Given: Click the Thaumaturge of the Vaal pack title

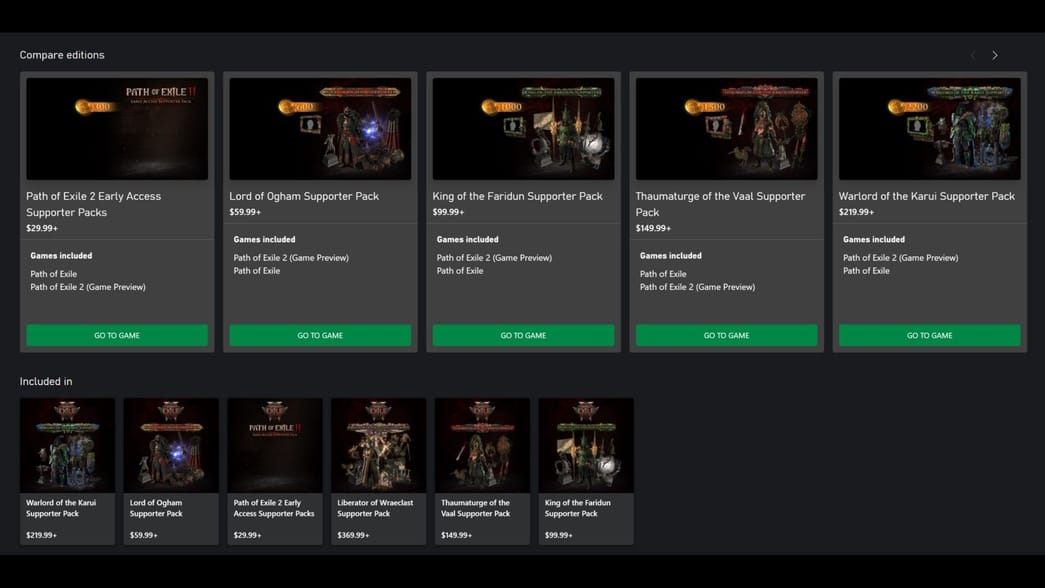Looking at the screenshot, I should [721, 204].
